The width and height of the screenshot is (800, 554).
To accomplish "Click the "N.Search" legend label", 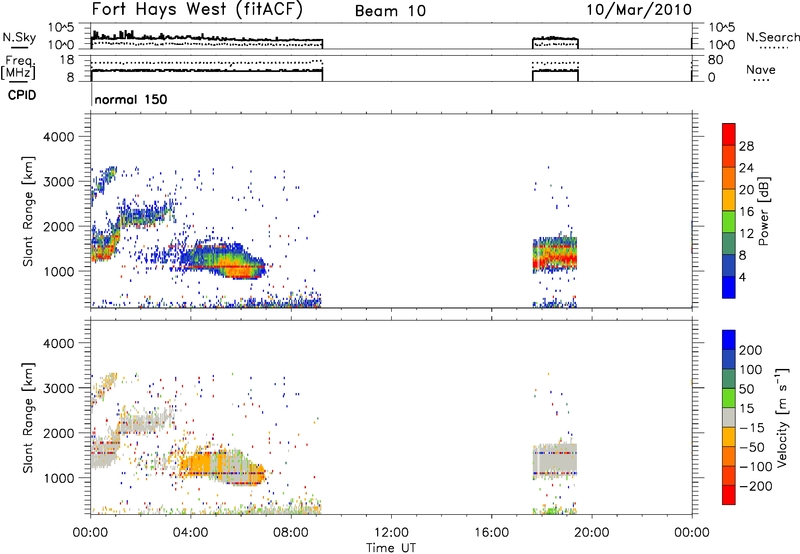I will point(772,37).
